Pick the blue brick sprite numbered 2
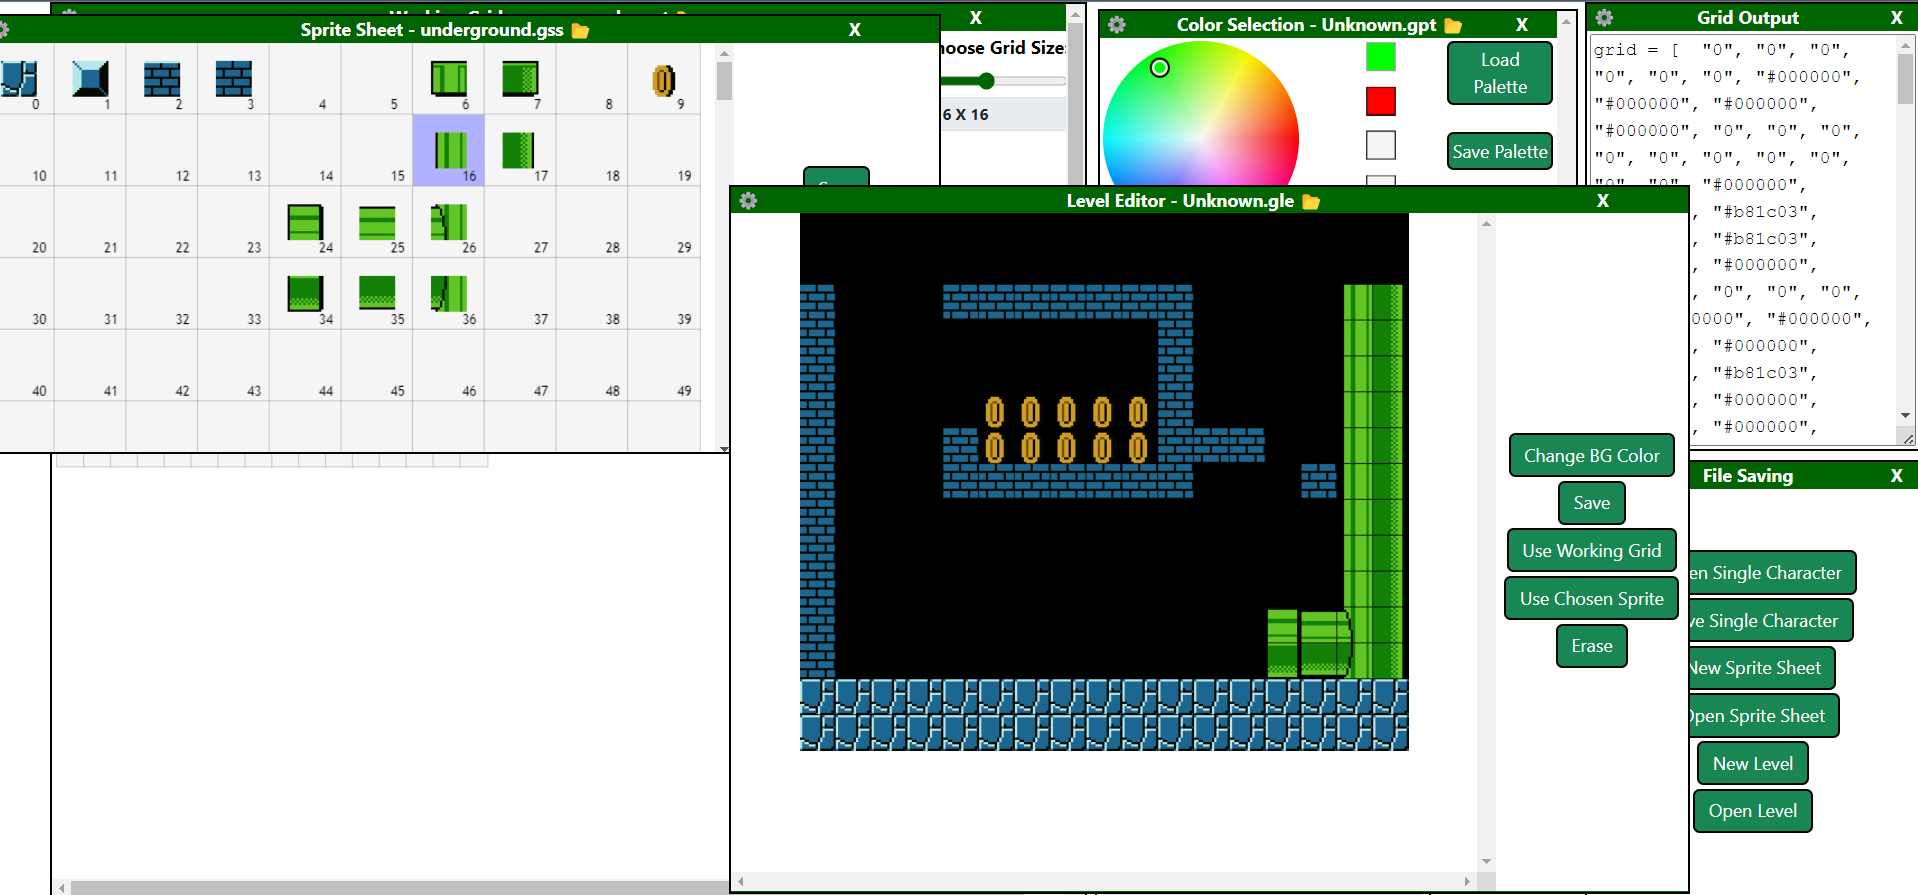This screenshot has height=895, width=1918. click(x=162, y=78)
